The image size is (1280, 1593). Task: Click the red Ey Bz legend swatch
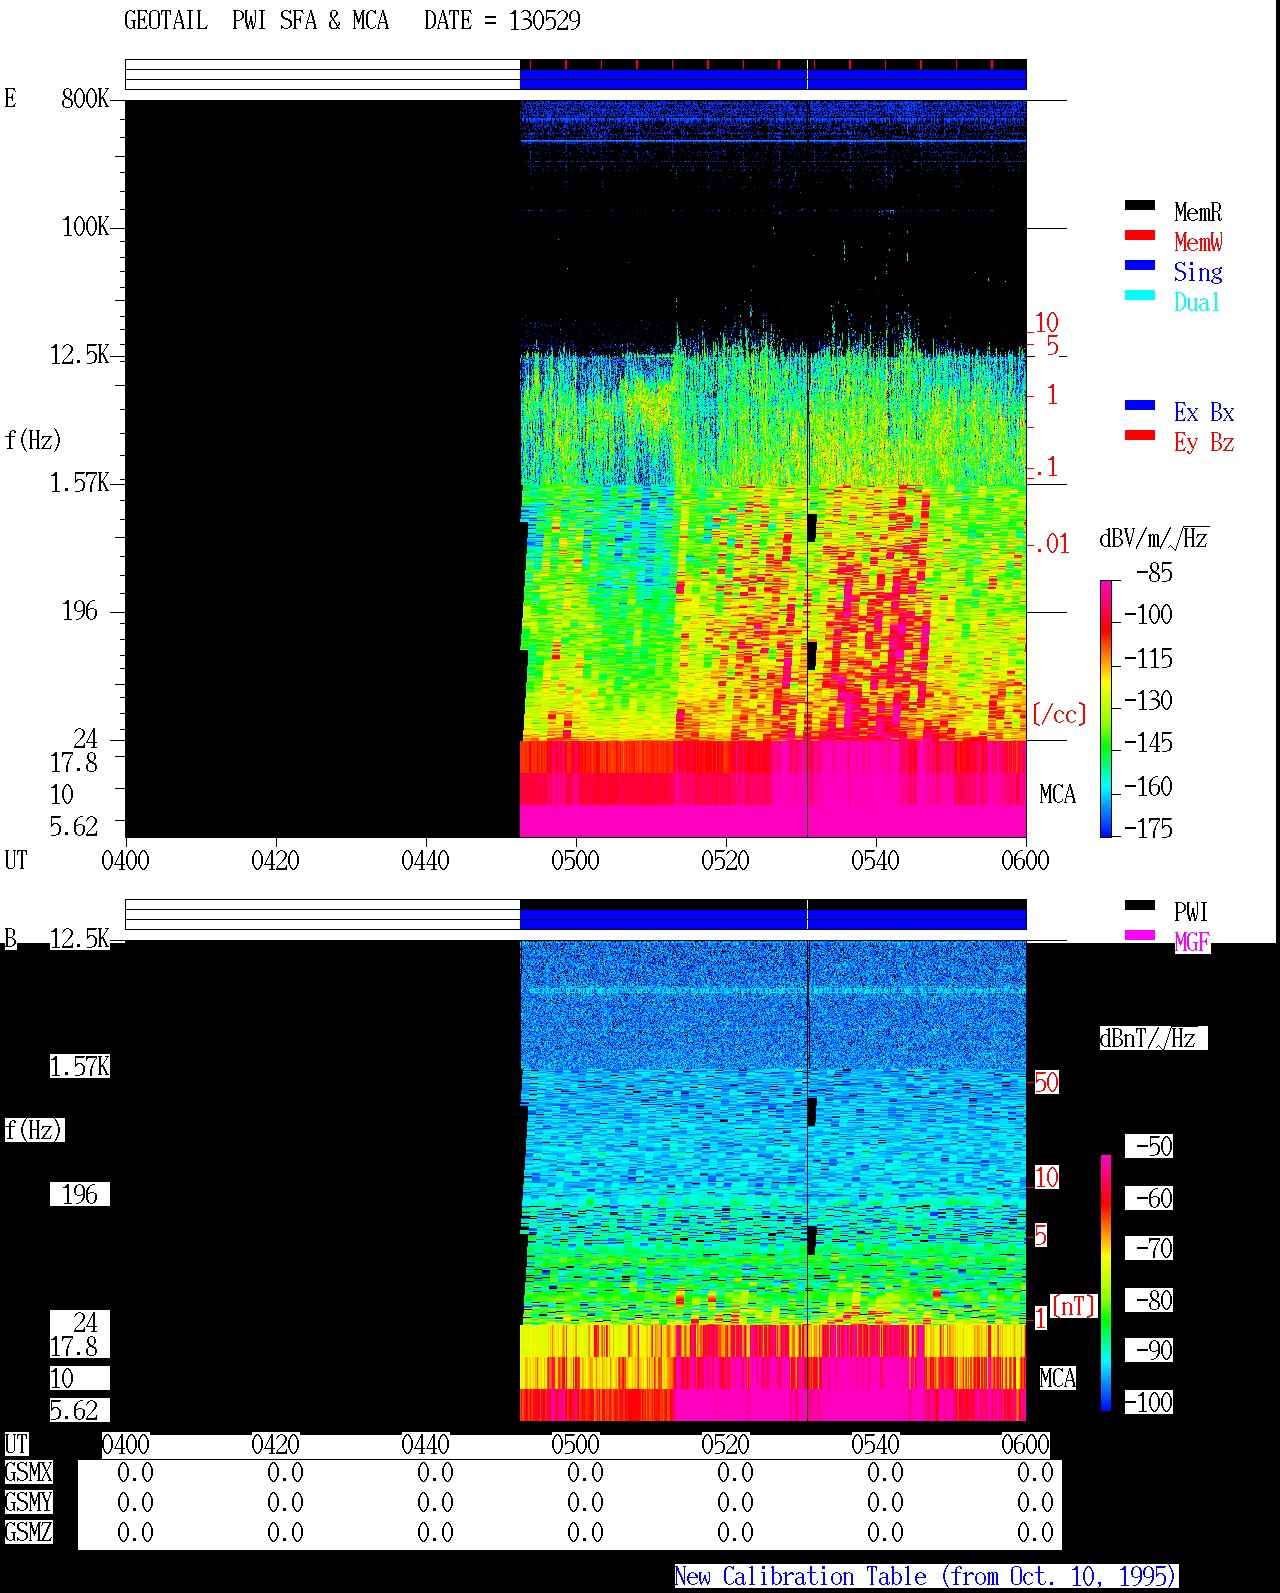(x=1140, y=435)
